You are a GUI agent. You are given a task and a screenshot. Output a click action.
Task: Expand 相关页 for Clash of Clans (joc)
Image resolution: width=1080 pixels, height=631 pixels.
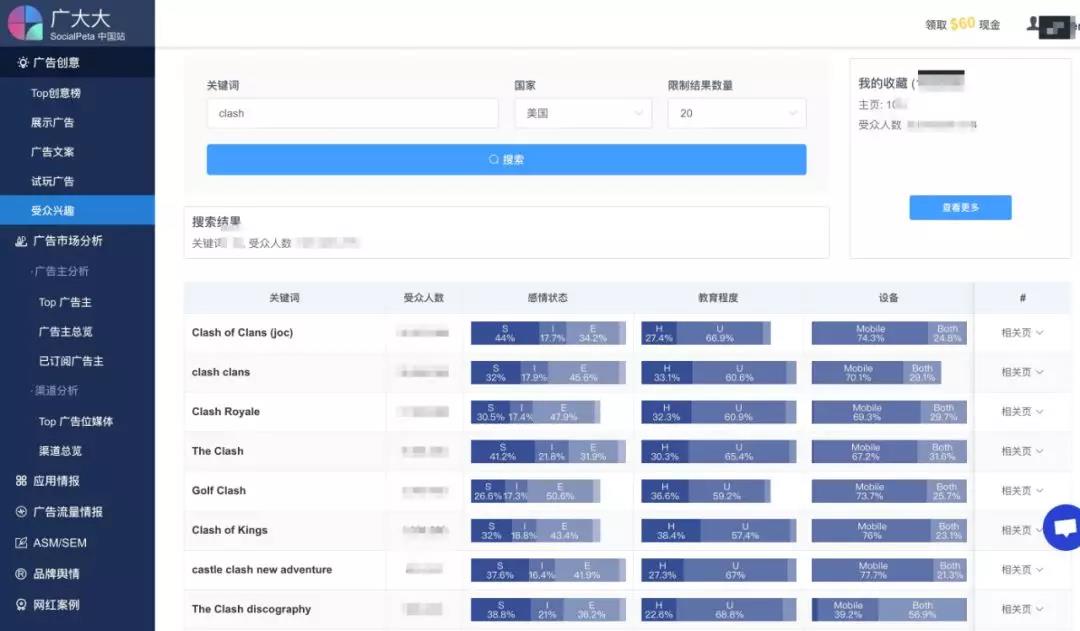(x=1022, y=333)
